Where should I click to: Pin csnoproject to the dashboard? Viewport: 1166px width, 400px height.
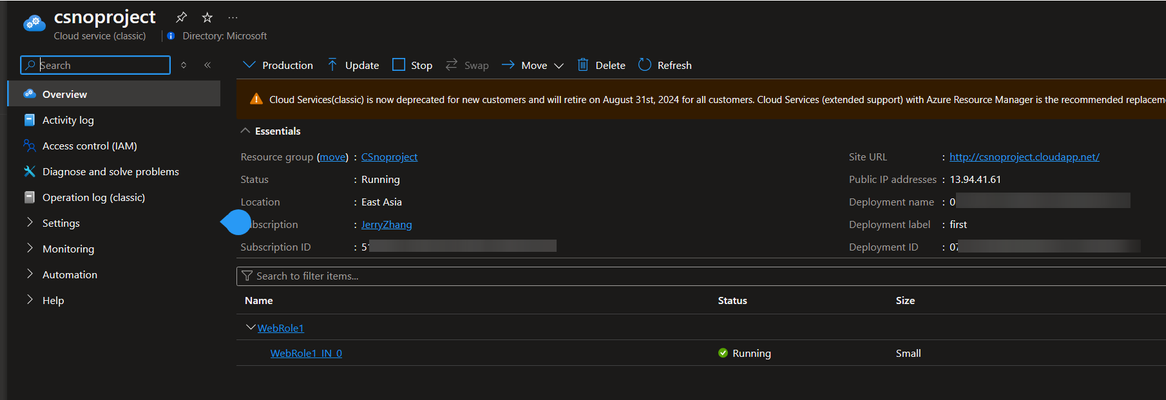point(181,17)
